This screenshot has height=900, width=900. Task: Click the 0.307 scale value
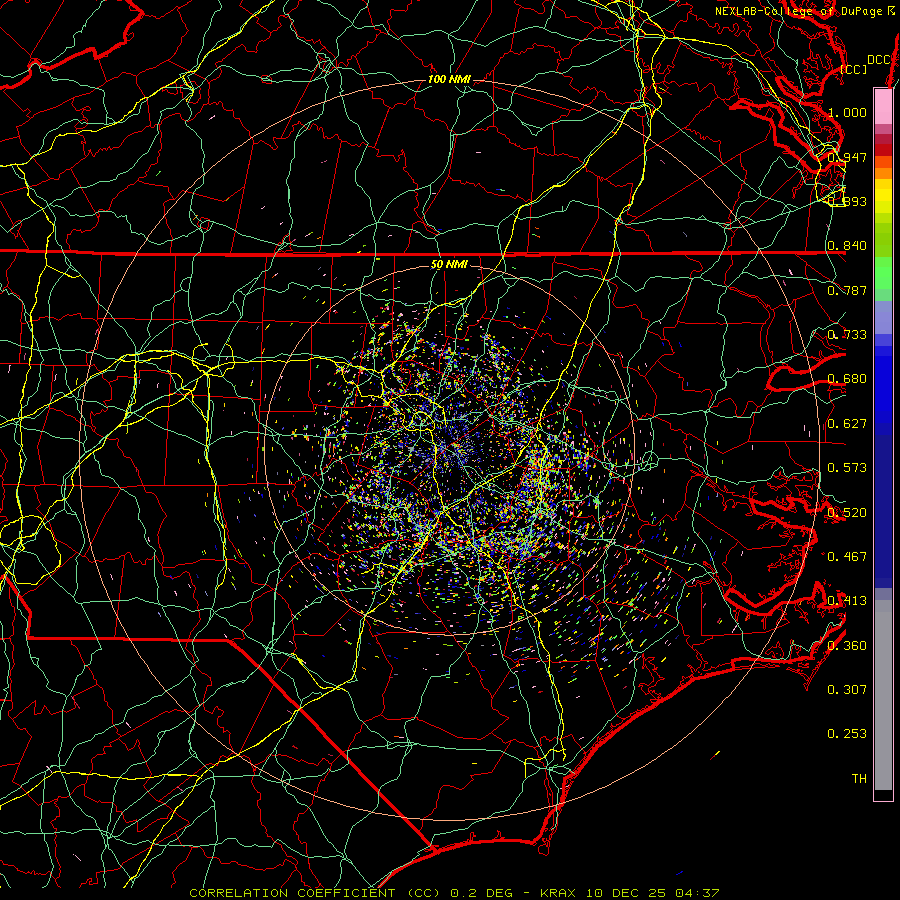[x=847, y=690]
